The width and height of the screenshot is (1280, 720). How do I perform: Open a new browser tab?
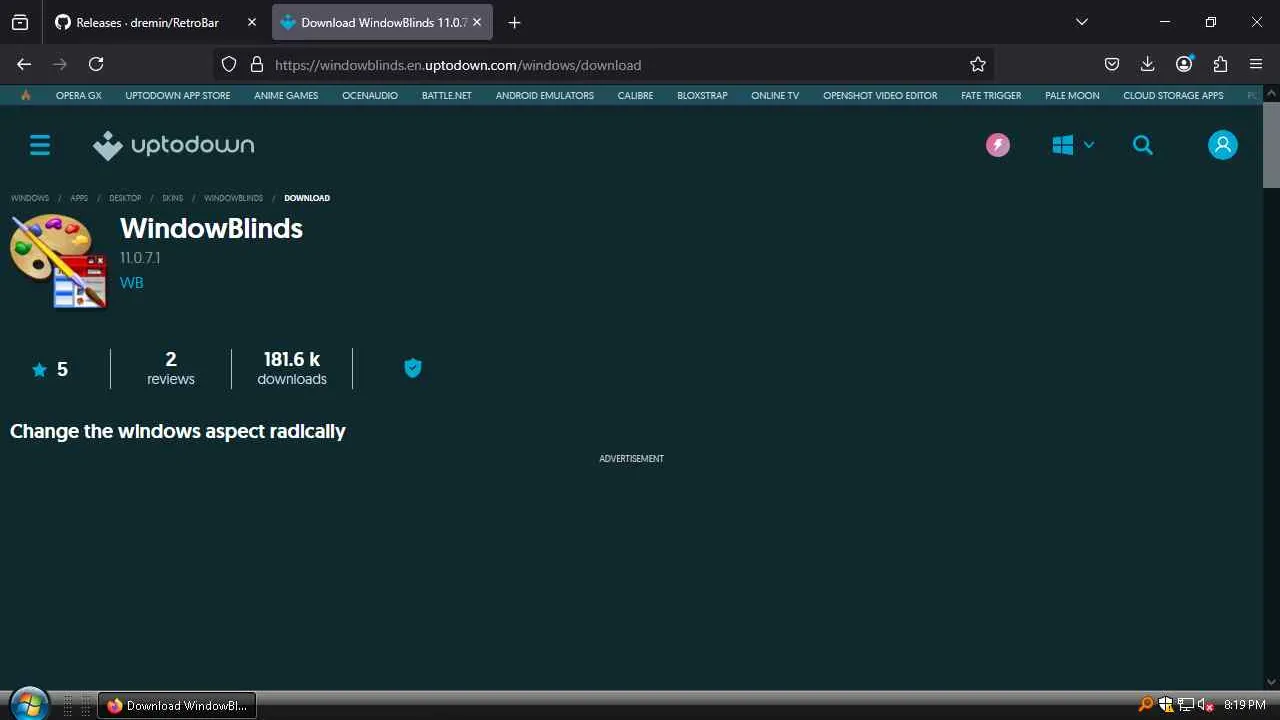[x=514, y=22]
